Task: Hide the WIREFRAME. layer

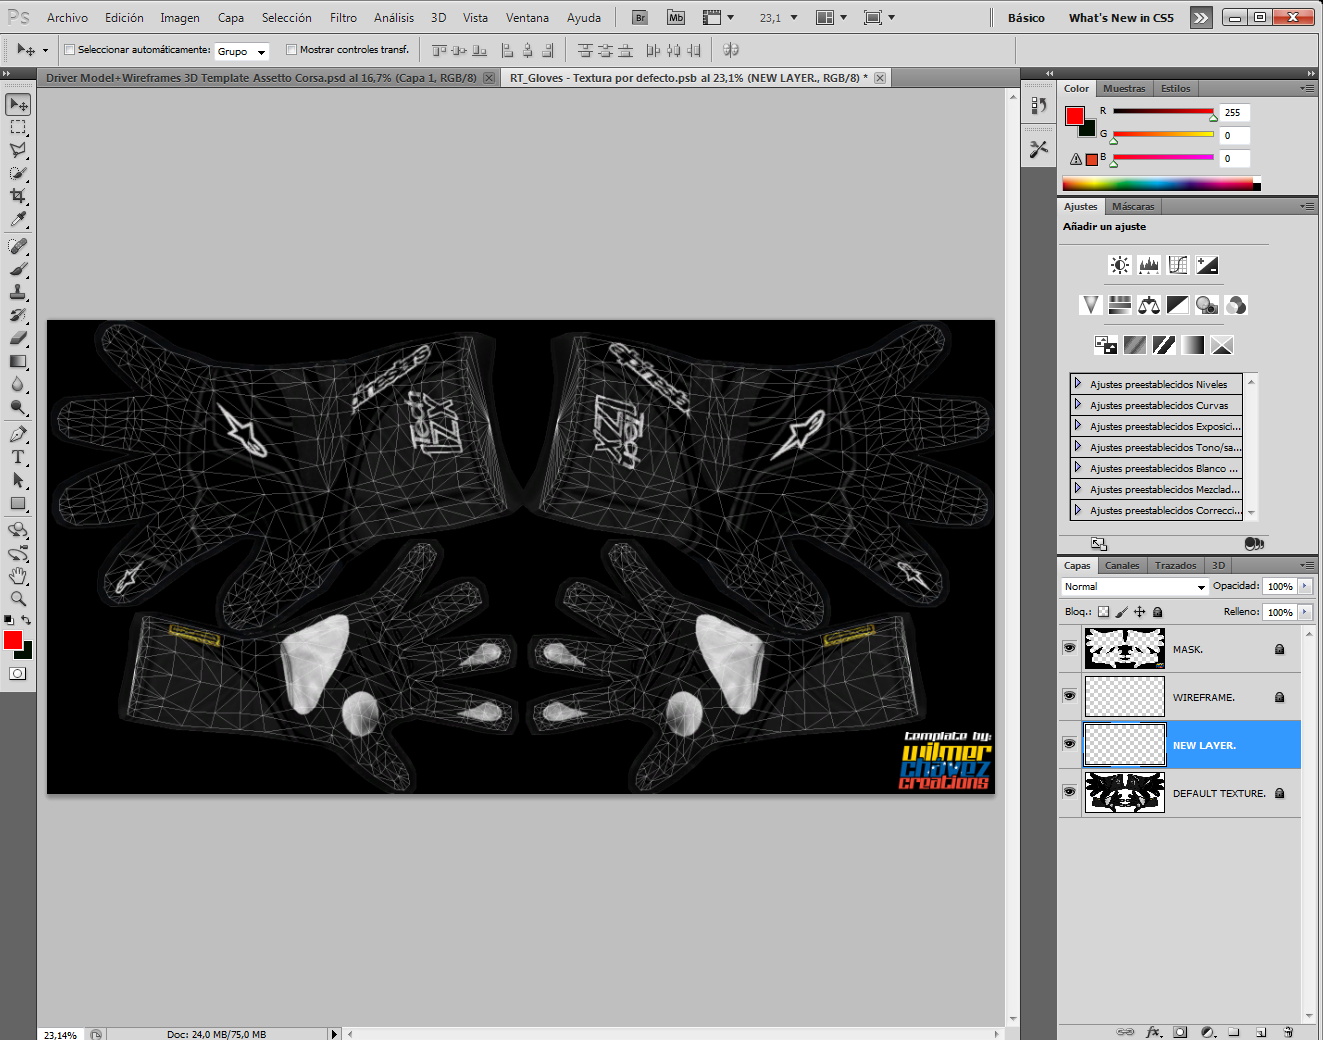Action: point(1069,696)
